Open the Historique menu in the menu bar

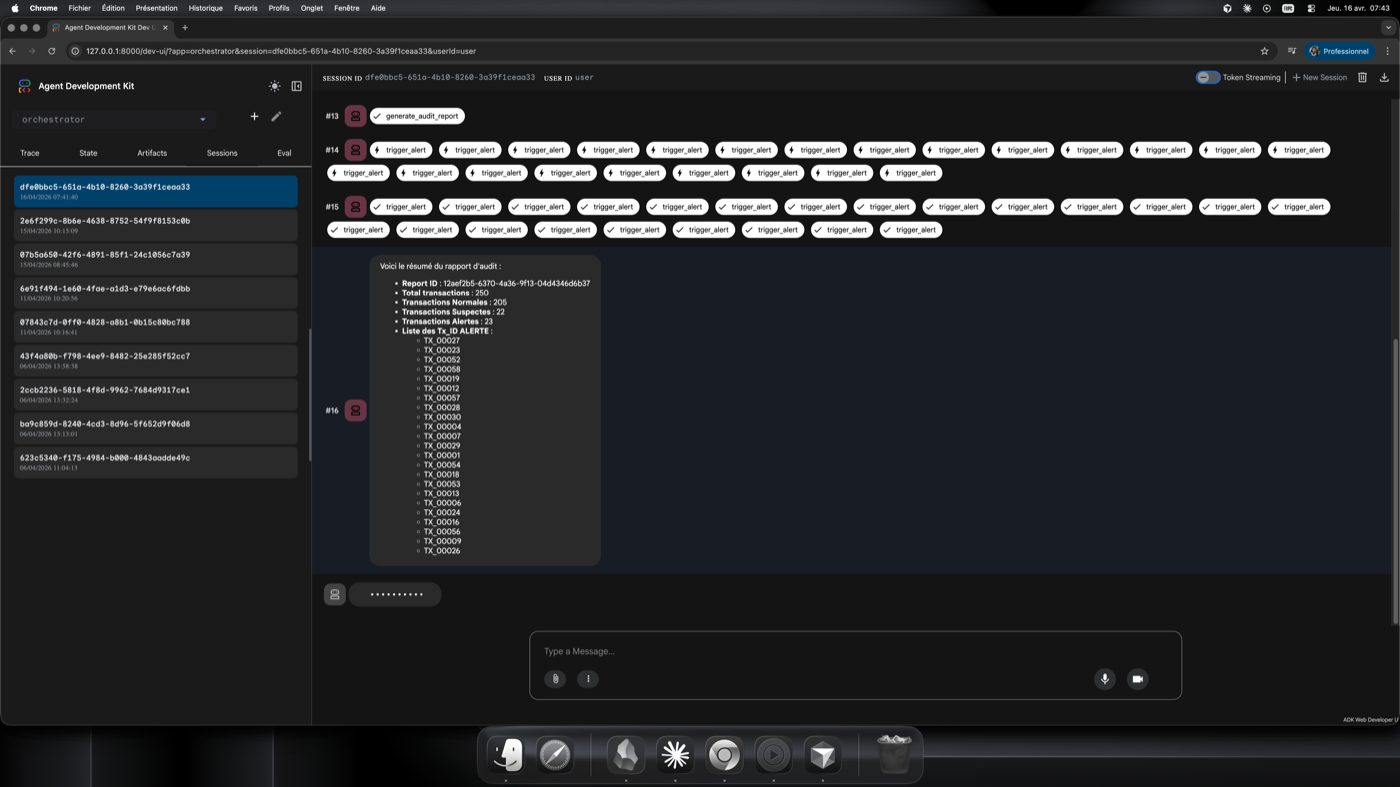206,8
